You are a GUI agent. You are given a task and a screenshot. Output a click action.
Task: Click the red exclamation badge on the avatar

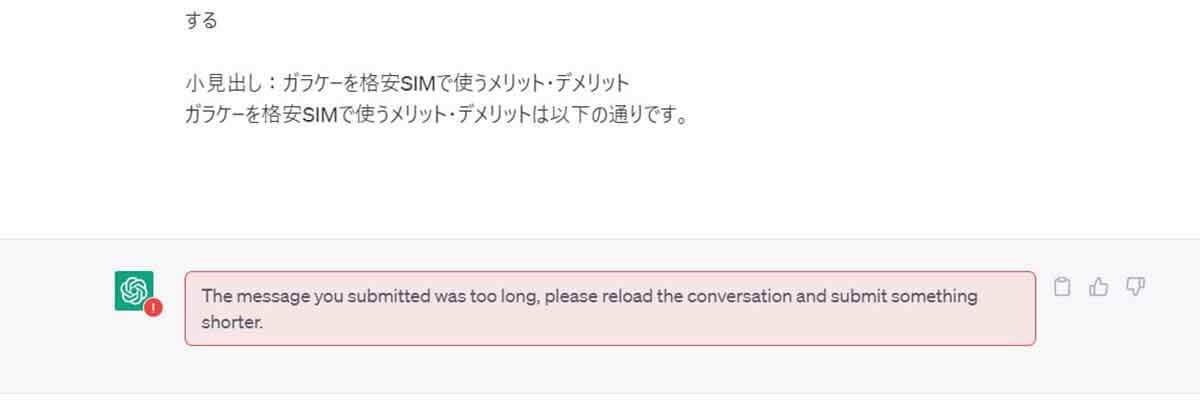(153, 308)
